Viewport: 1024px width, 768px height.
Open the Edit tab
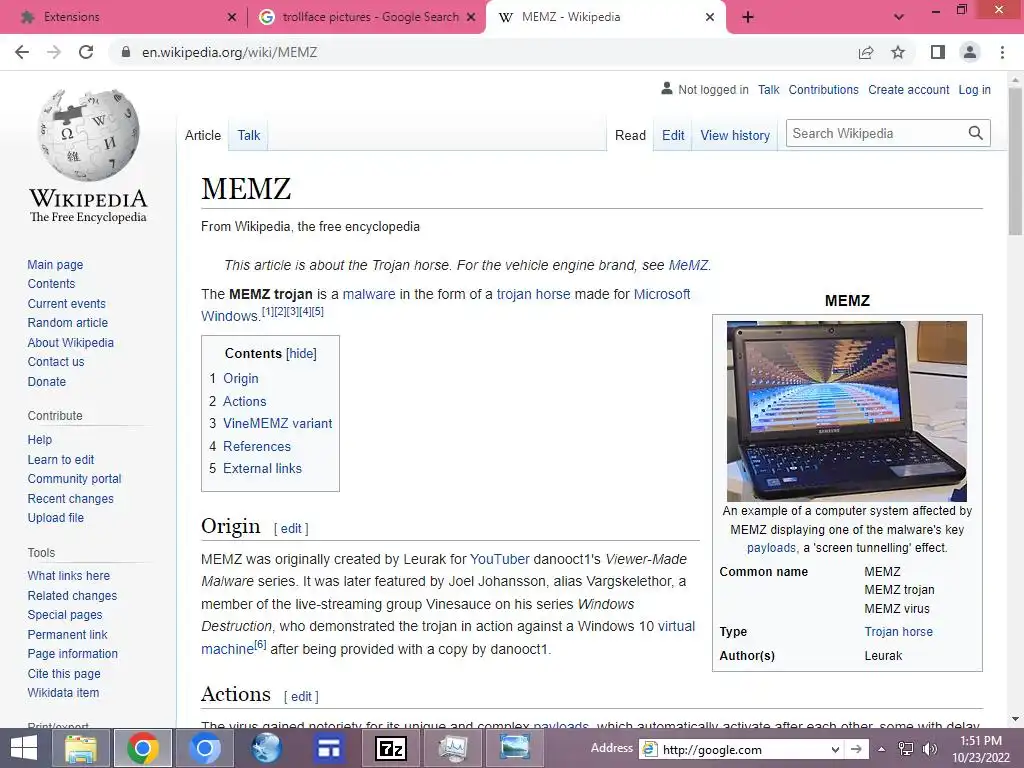click(673, 135)
